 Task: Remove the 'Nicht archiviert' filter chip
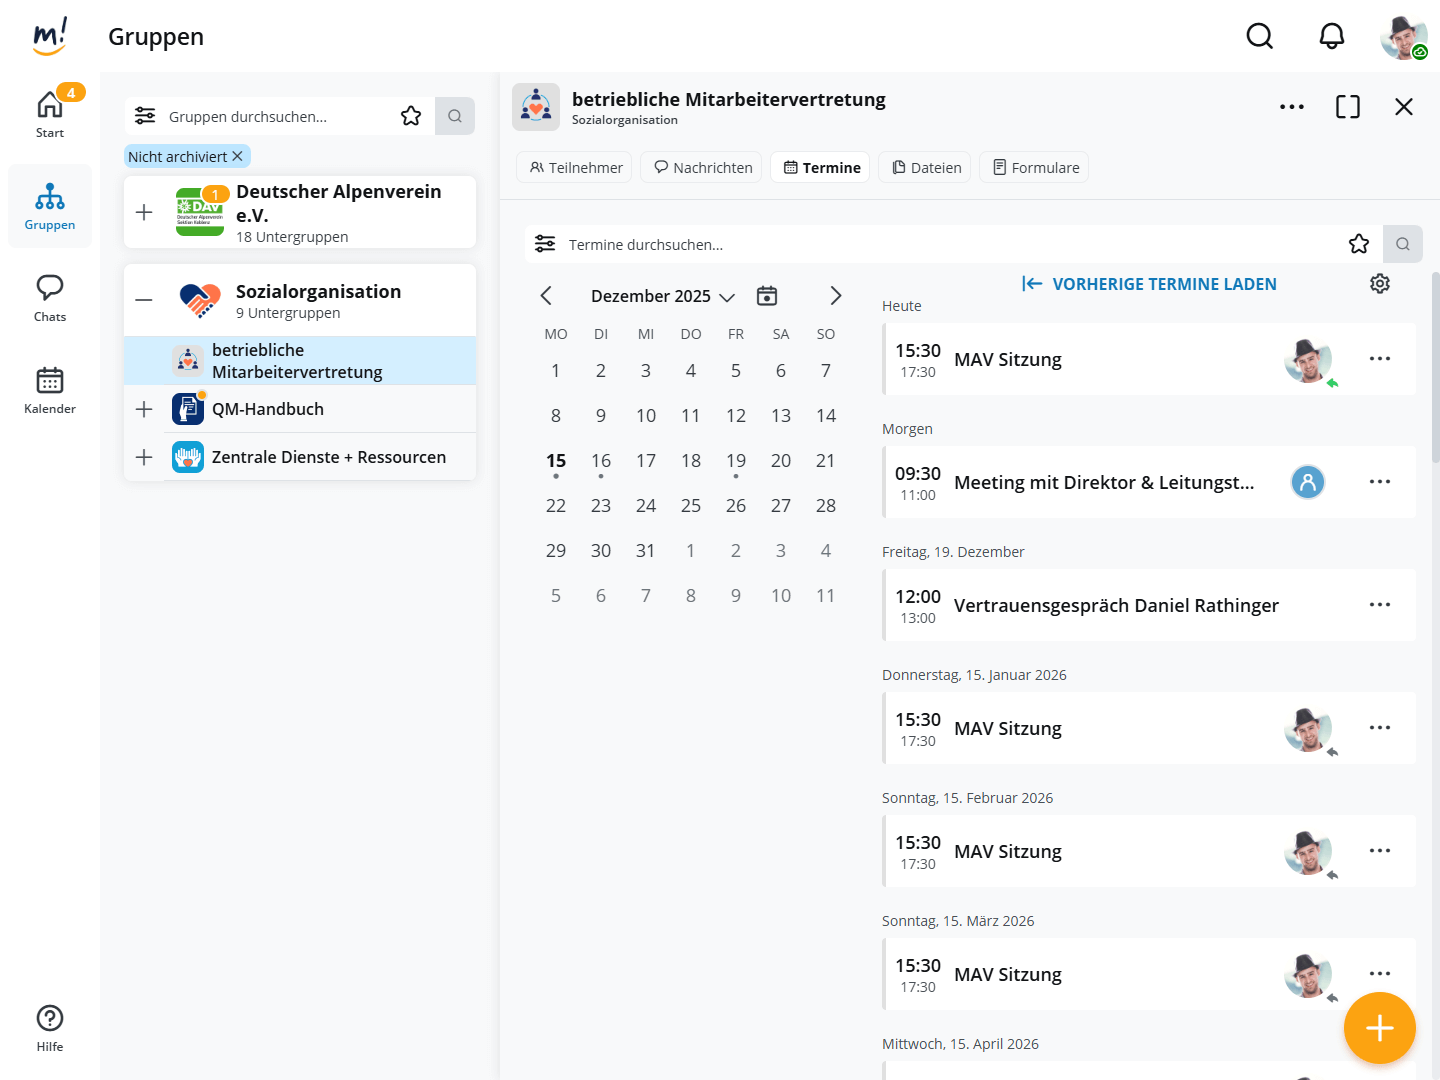(238, 157)
